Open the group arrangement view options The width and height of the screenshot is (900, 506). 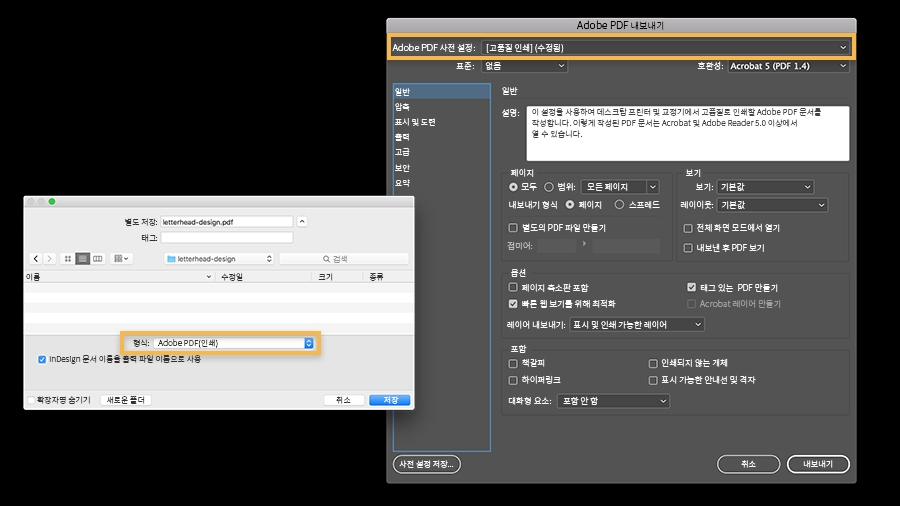pos(121,259)
